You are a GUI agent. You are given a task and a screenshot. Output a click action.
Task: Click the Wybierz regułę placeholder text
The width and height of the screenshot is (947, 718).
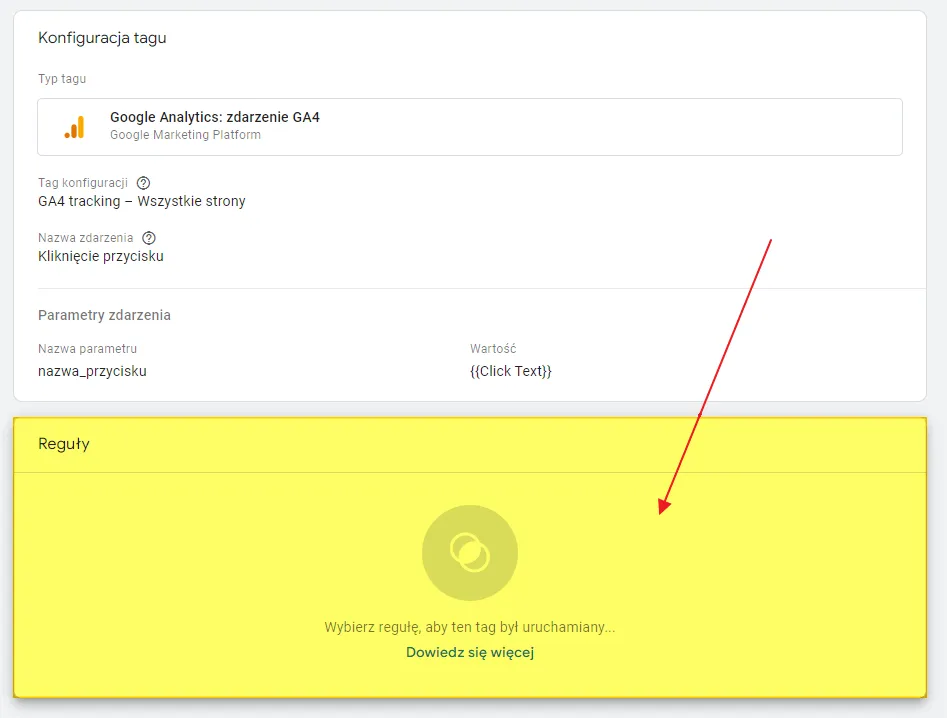click(470, 627)
